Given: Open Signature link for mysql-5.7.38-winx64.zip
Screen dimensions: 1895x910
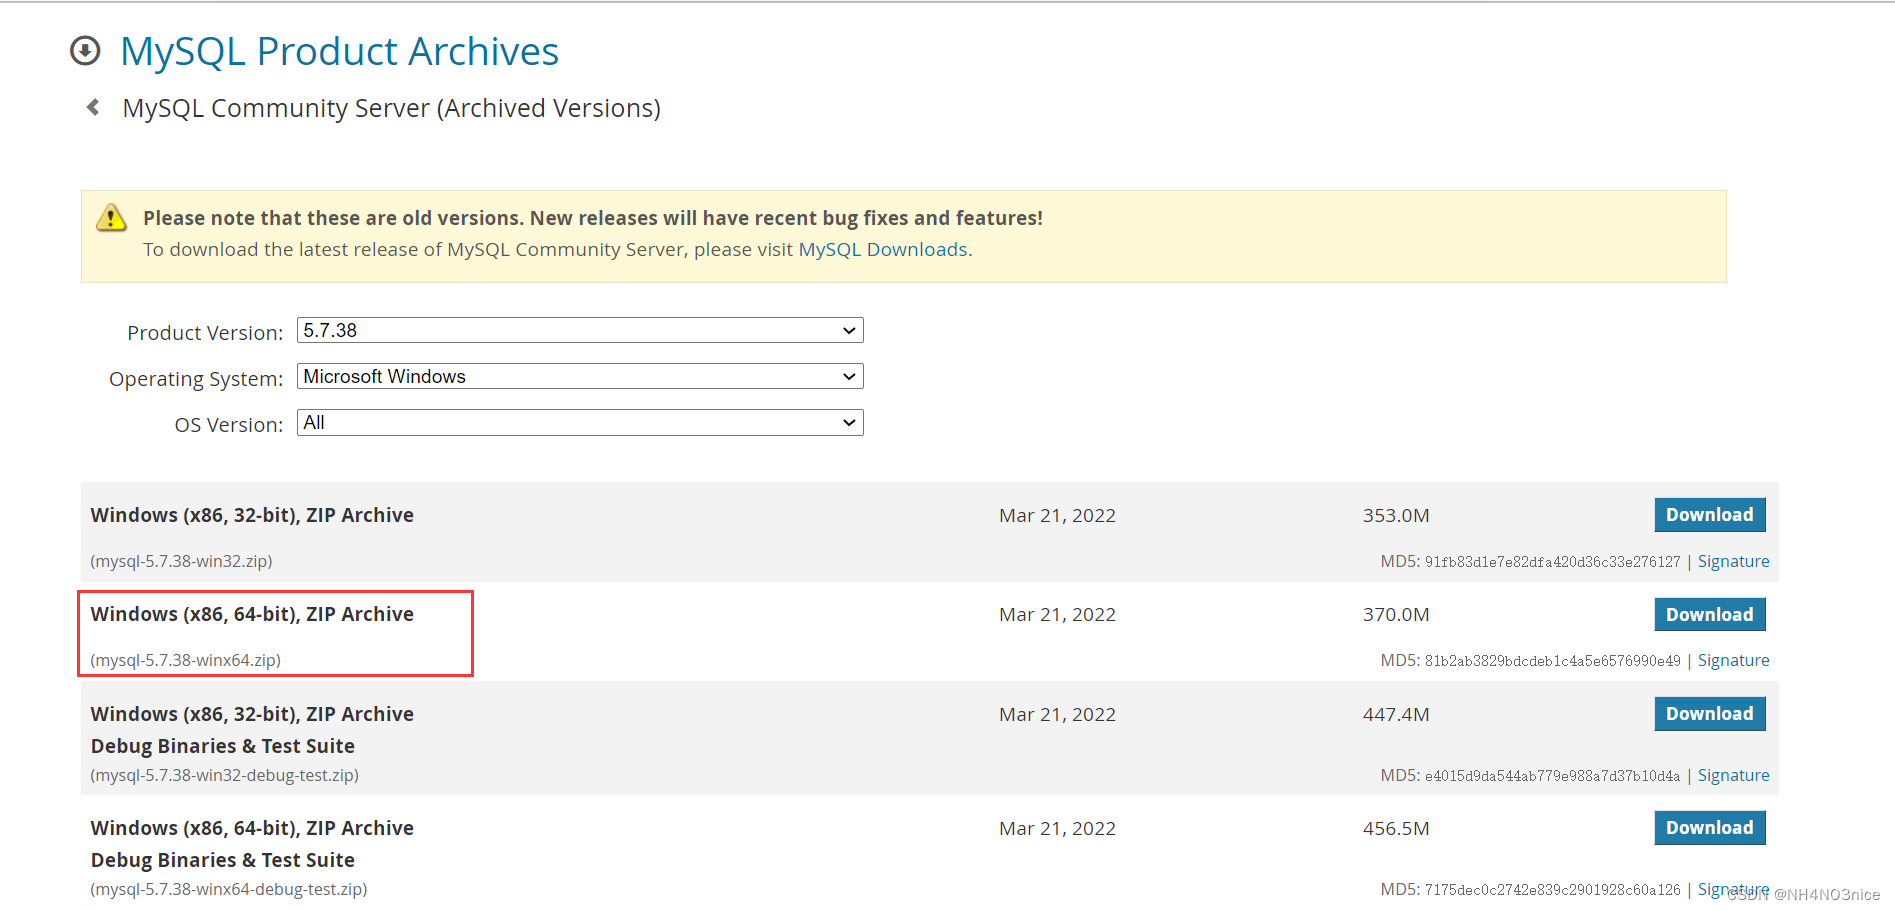Looking at the screenshot, I should click(x=1733, y=660).
